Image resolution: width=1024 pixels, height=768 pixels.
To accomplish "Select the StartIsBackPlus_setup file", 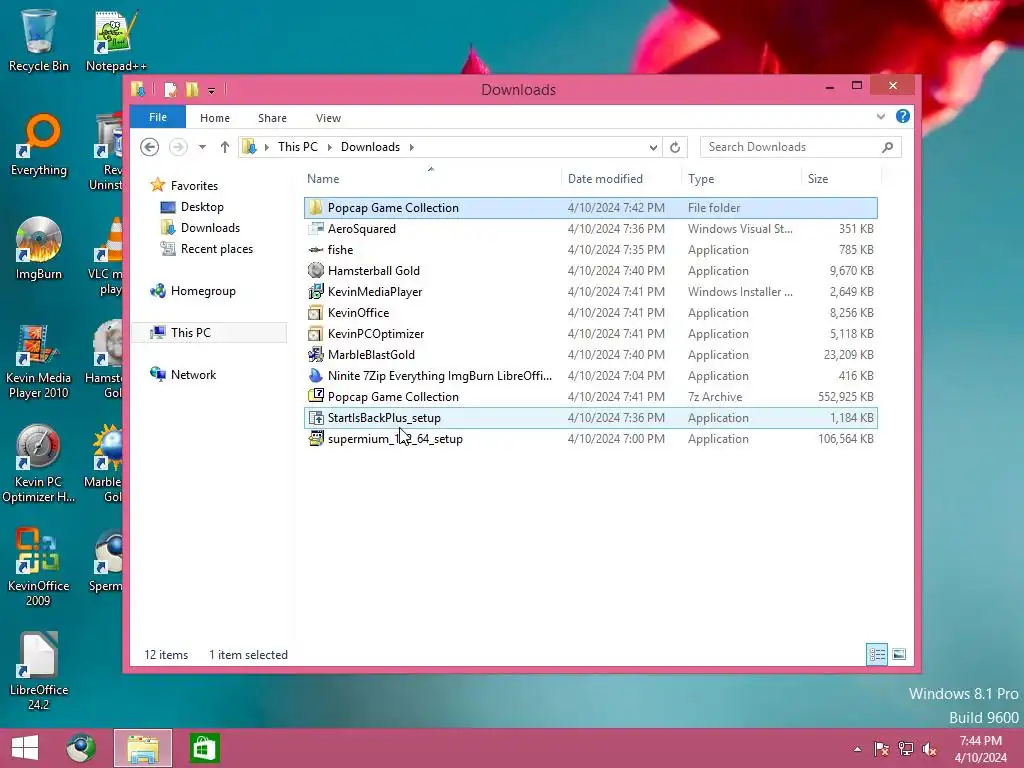I will coord(590,418).
